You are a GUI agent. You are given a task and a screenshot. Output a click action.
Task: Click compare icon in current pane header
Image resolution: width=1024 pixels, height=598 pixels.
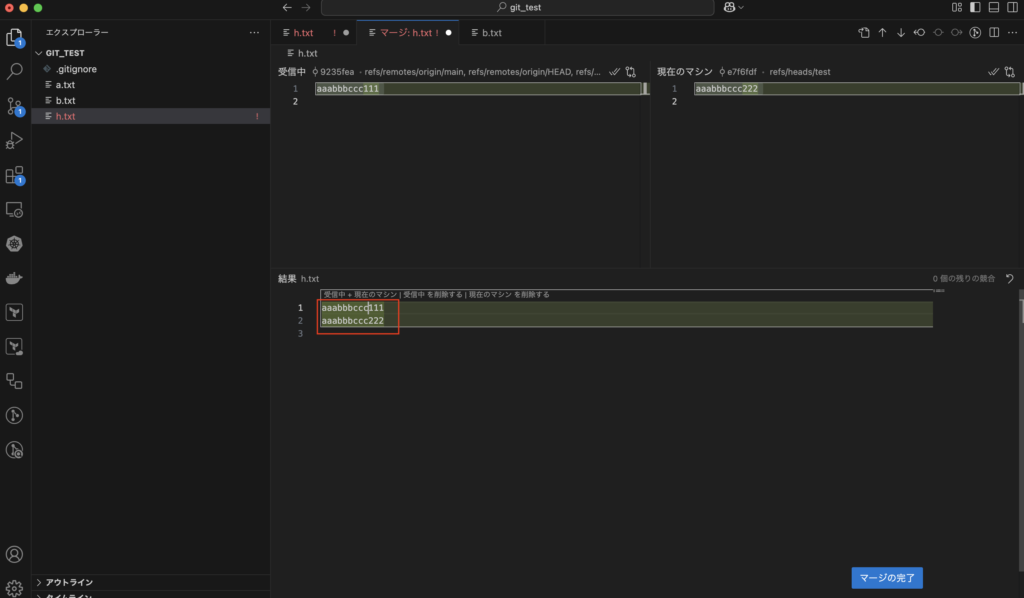(x=1010, y=72)
